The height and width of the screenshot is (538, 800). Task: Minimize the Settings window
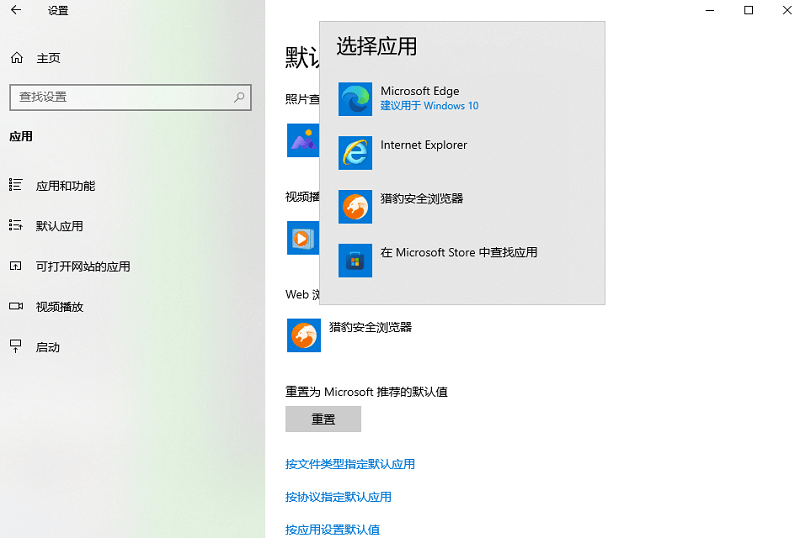(x=710, y=10)
